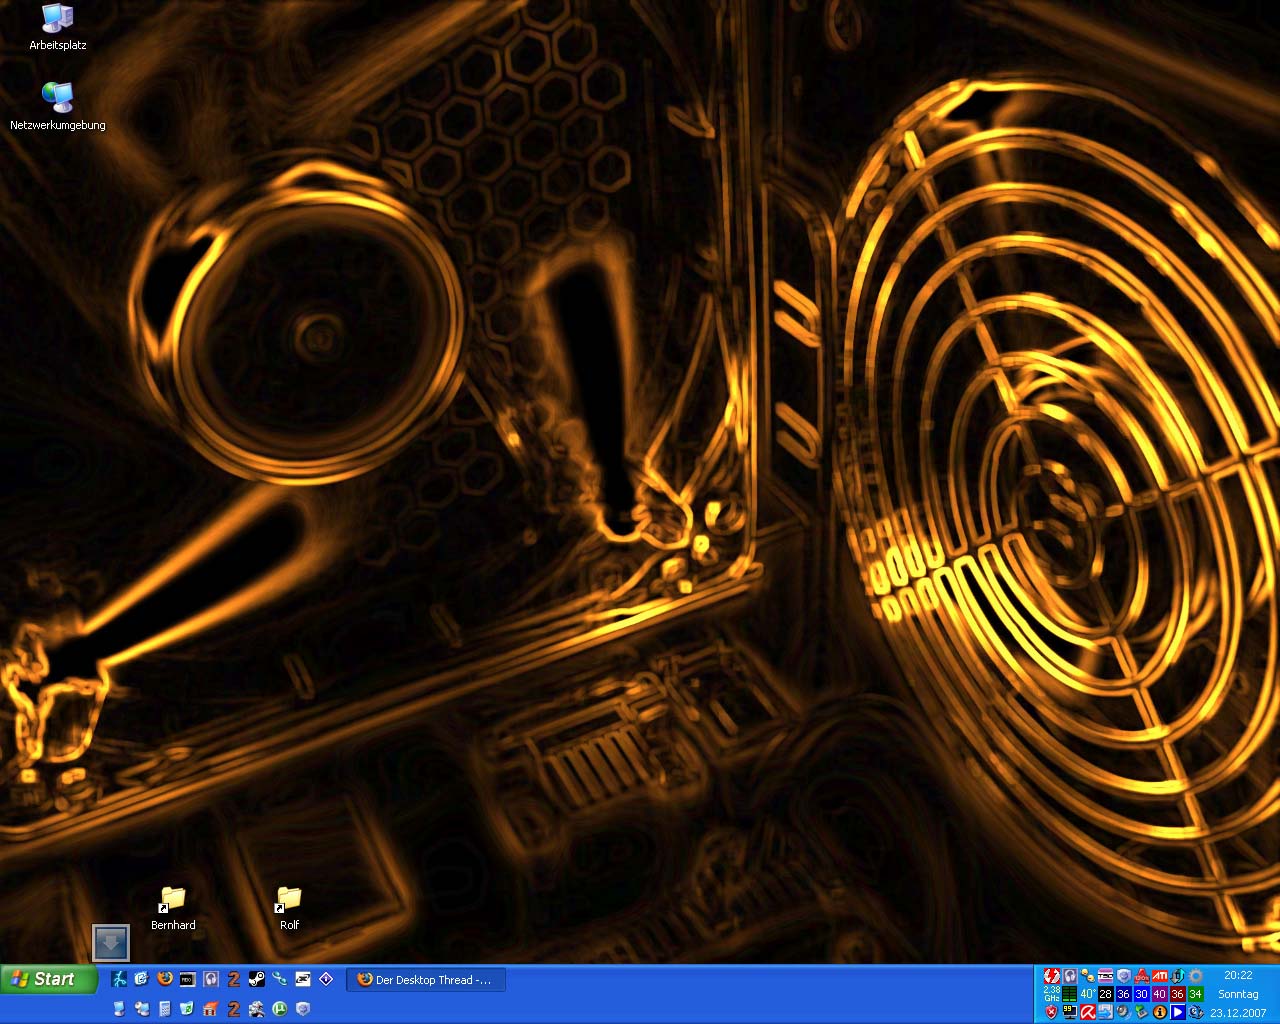
Task: Open the red security shield alert tray icon
Action: point(1051,1012)
